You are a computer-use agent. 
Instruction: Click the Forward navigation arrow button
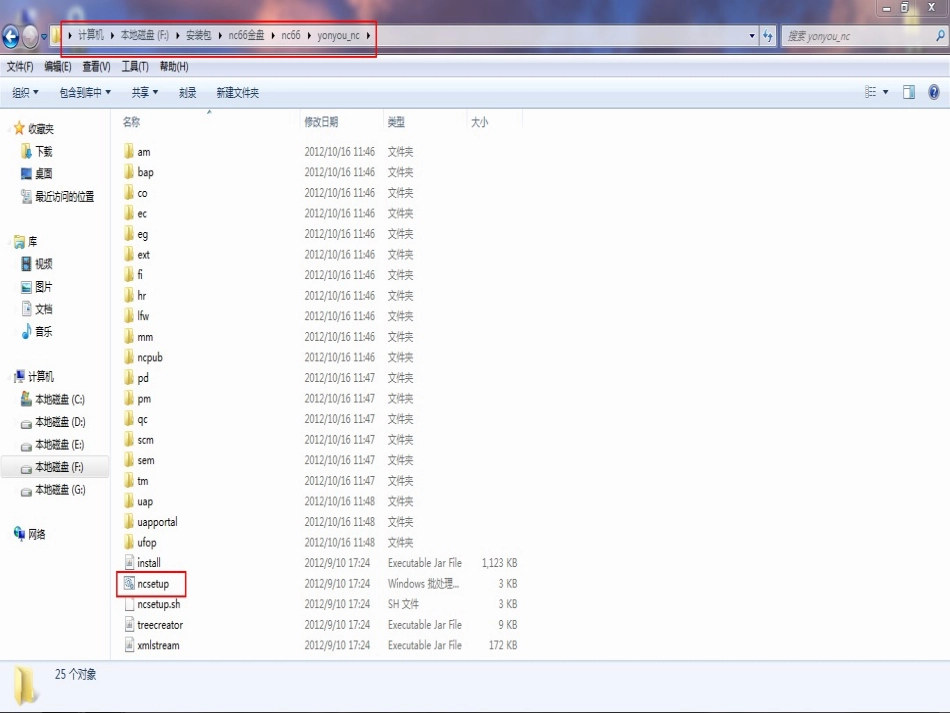coord(30,36)
